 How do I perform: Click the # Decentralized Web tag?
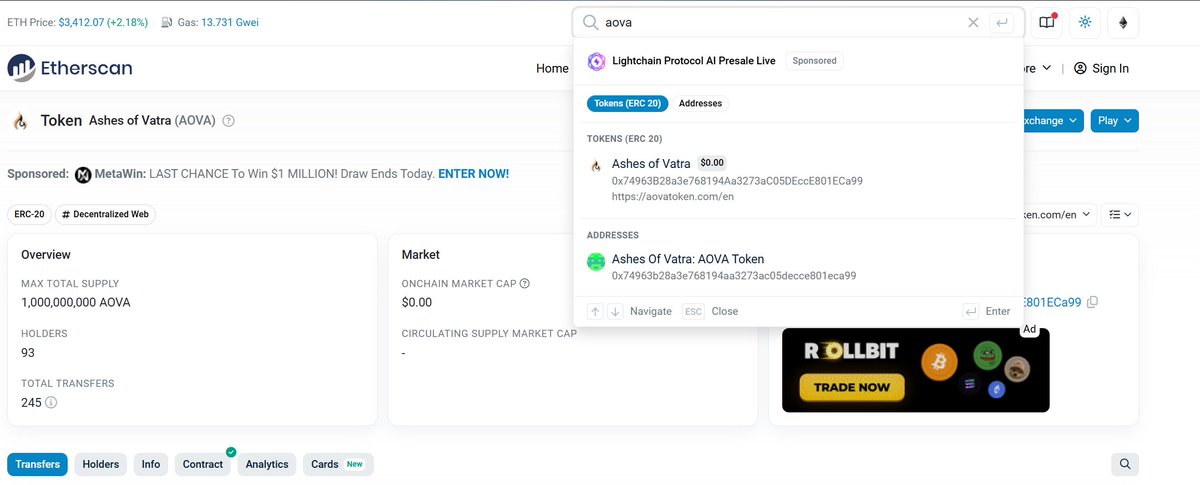[x=105, y=215]
